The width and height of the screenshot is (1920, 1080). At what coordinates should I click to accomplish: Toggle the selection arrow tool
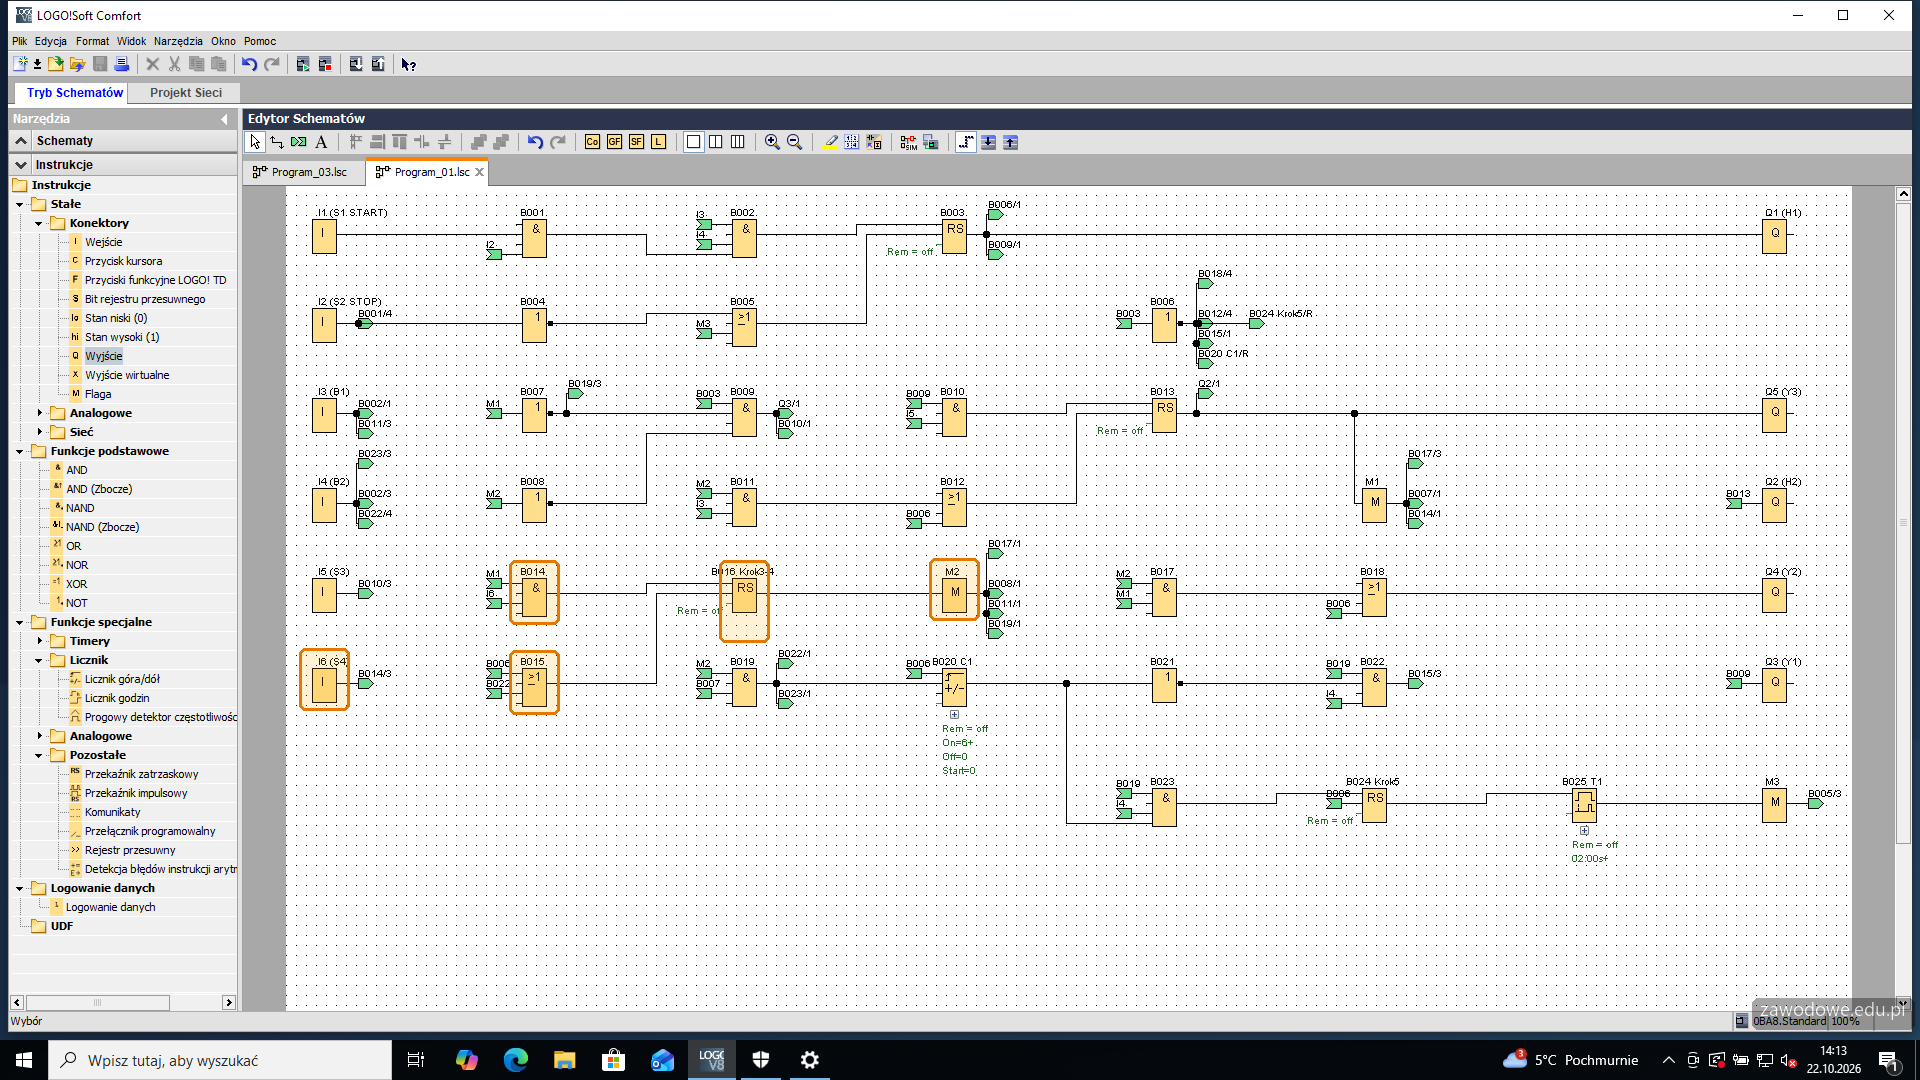(x=255, y=142)
